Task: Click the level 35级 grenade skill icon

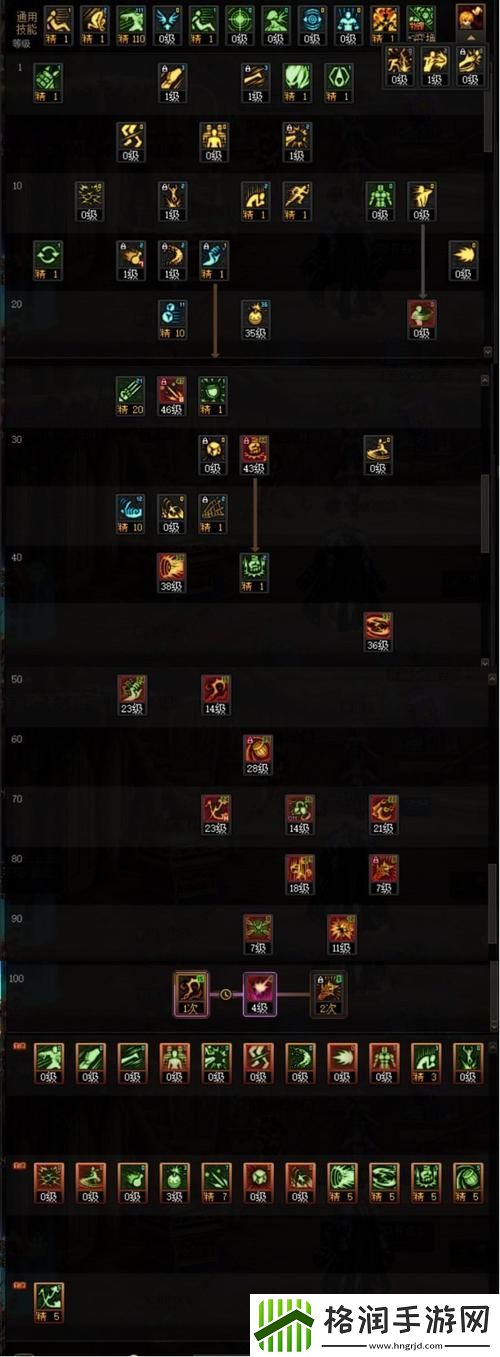Action: [x=257, y=320]
